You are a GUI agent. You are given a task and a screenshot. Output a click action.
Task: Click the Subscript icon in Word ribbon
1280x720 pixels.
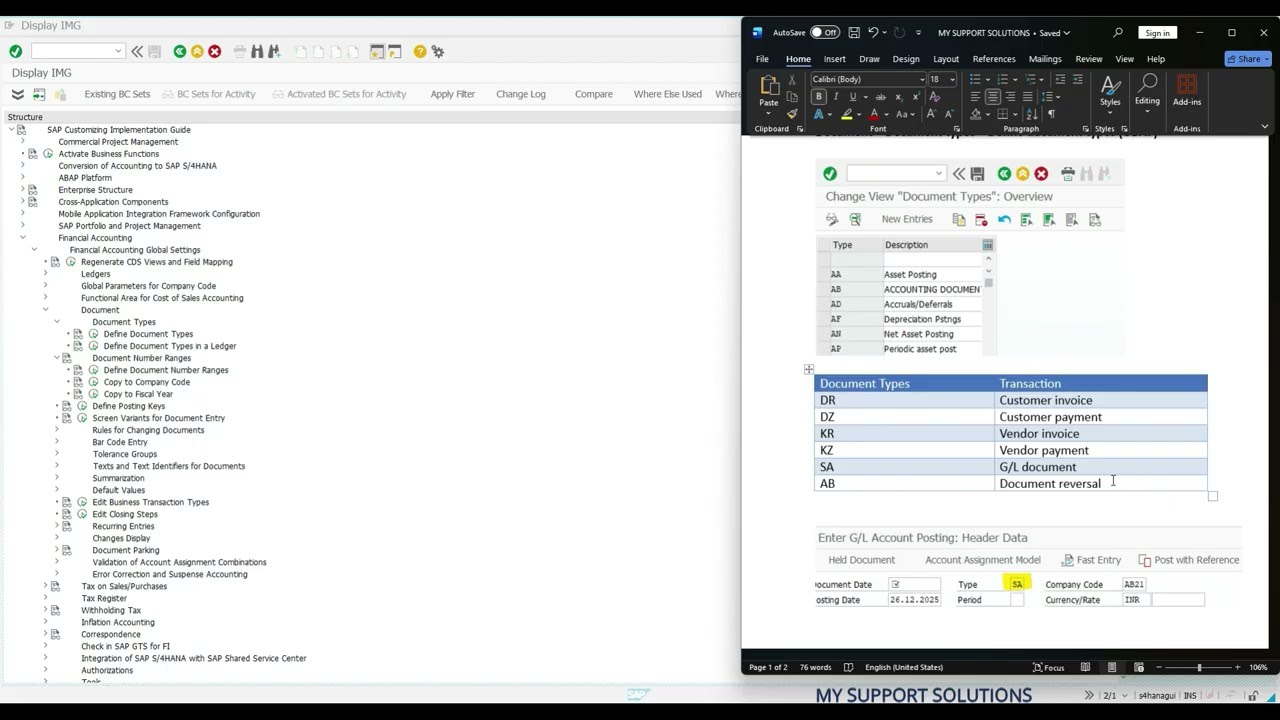tap(898, 97)
